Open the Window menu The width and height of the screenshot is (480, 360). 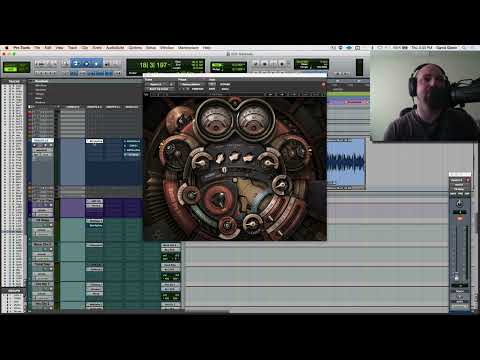(167, 48)
